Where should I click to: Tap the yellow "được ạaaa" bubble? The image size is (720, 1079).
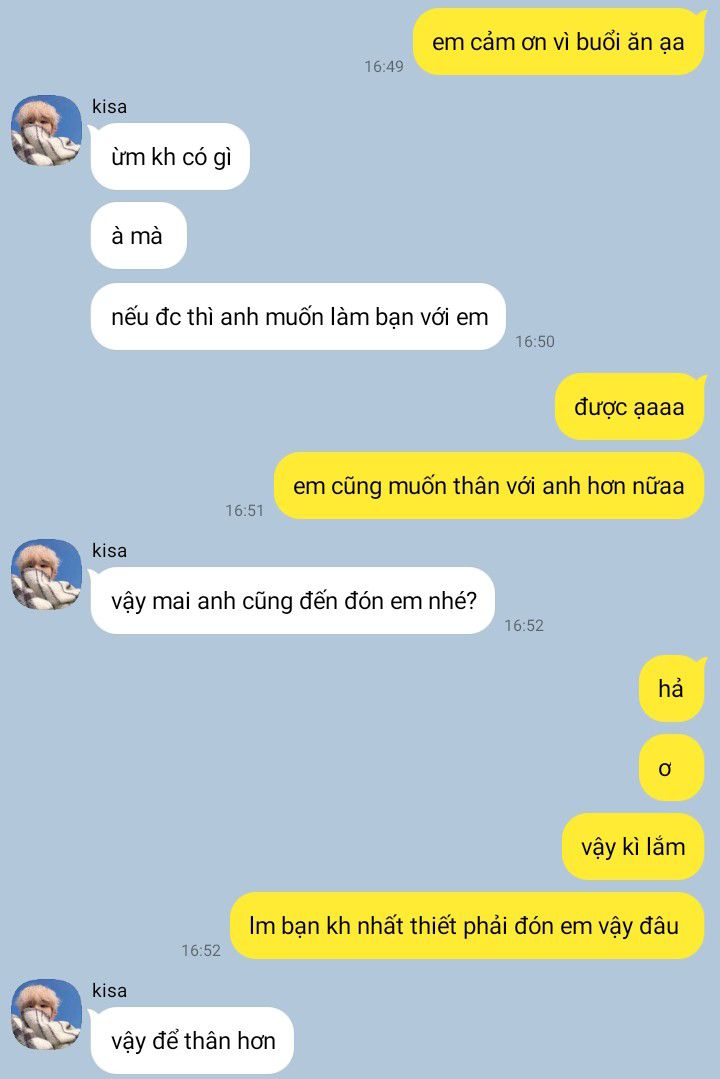(631, 407)
